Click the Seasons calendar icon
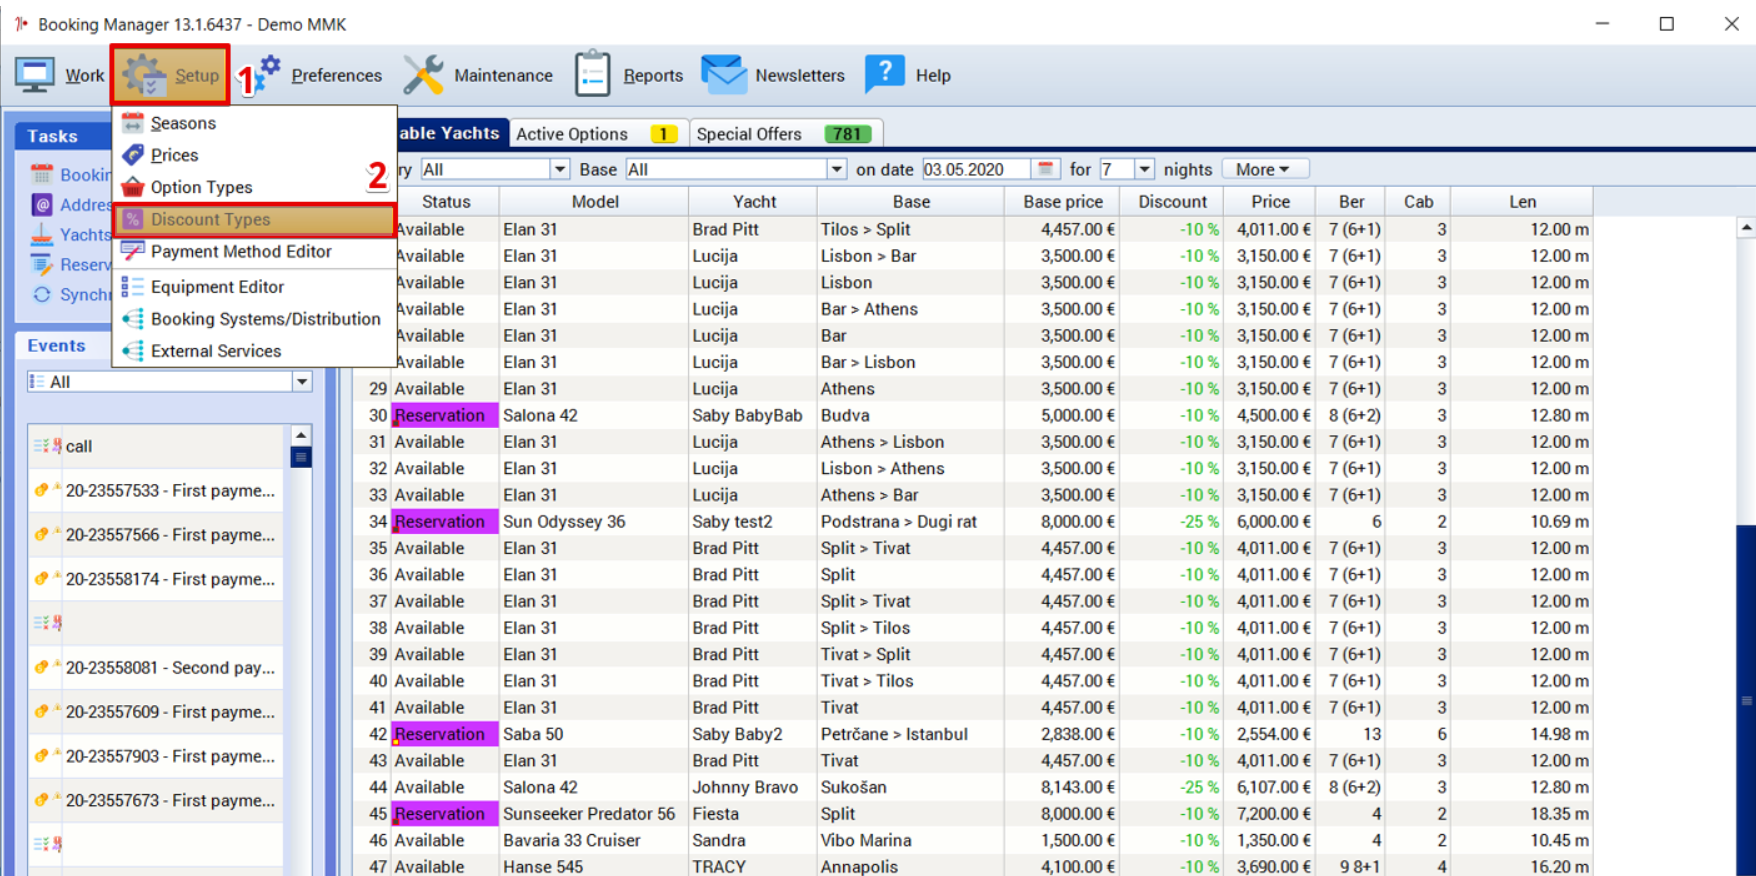The image size is (1756, 876). pyautogui.click(x=132, y=123)
